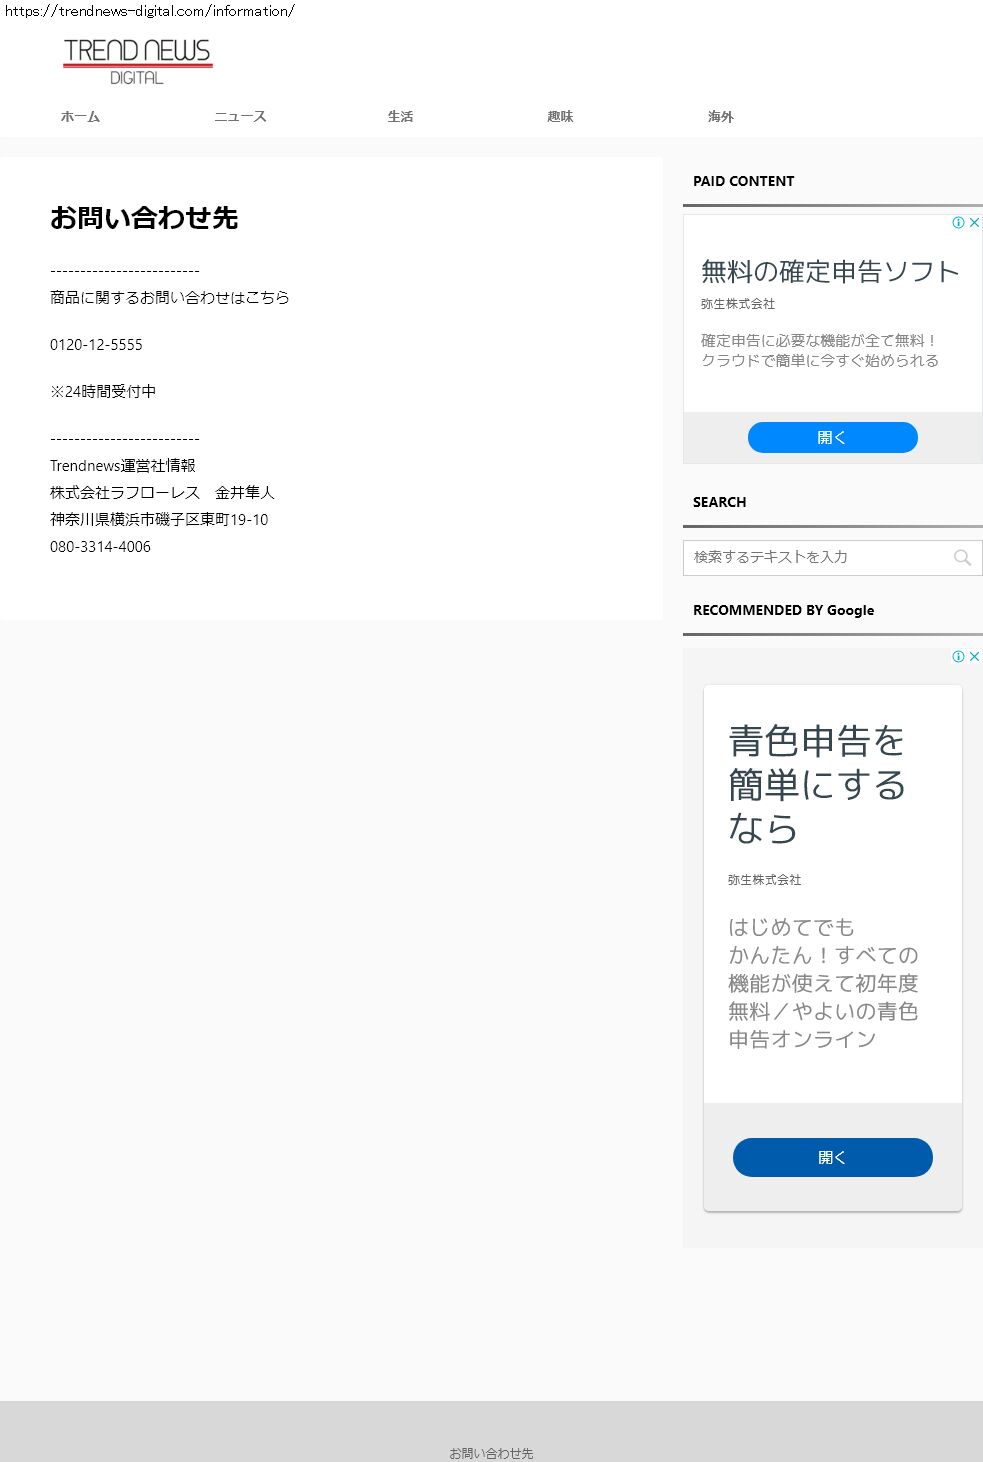This screenshot has height=1462, width=983.
Task: Close the lower ad with X icon
Action: coord(974,656)
